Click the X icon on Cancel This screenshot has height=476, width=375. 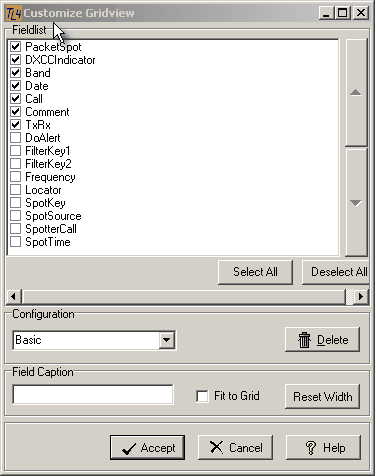(x=217, y=447)
